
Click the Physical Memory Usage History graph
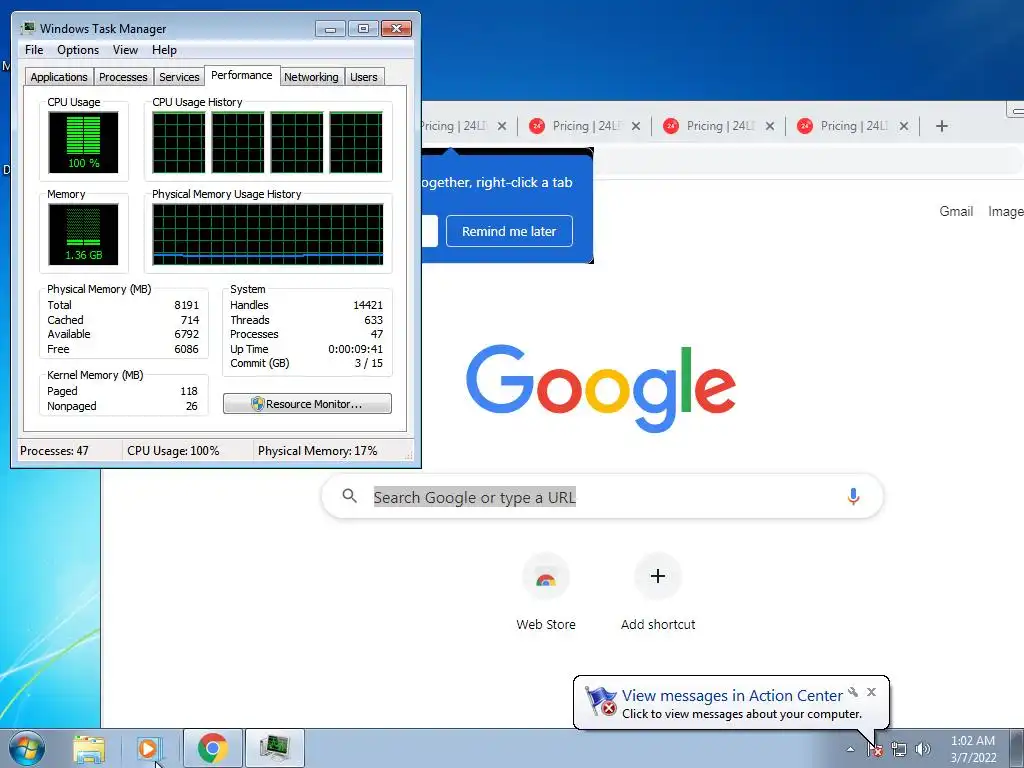(x=268, y=234)
